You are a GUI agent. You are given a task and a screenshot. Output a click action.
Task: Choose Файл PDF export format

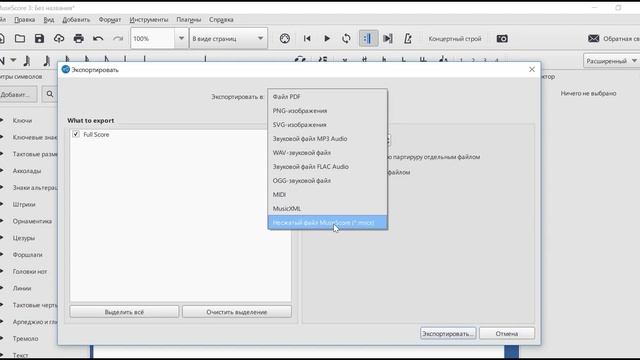[x=328, y=97]
